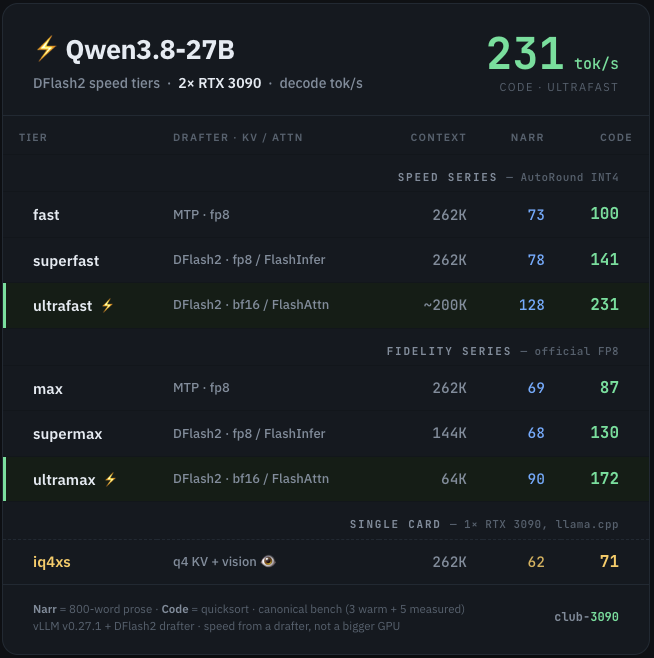Click DFlash2 · bf16 / FlashAttn in ultramax row
Viewport: 654px width, 658px height.
pos(251,478)
